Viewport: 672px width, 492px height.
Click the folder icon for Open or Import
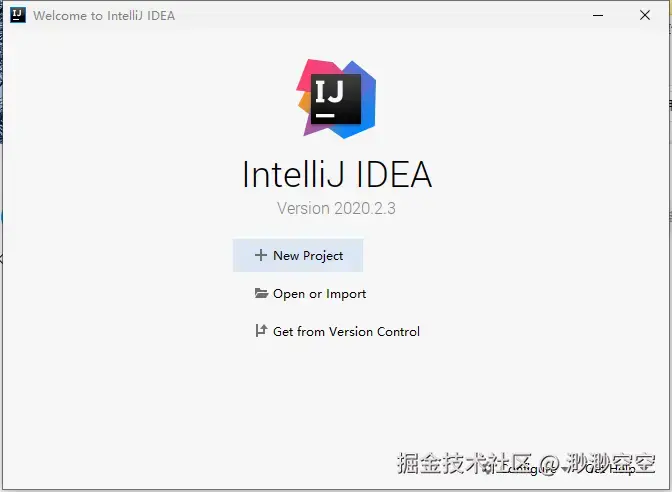point(261,293)
